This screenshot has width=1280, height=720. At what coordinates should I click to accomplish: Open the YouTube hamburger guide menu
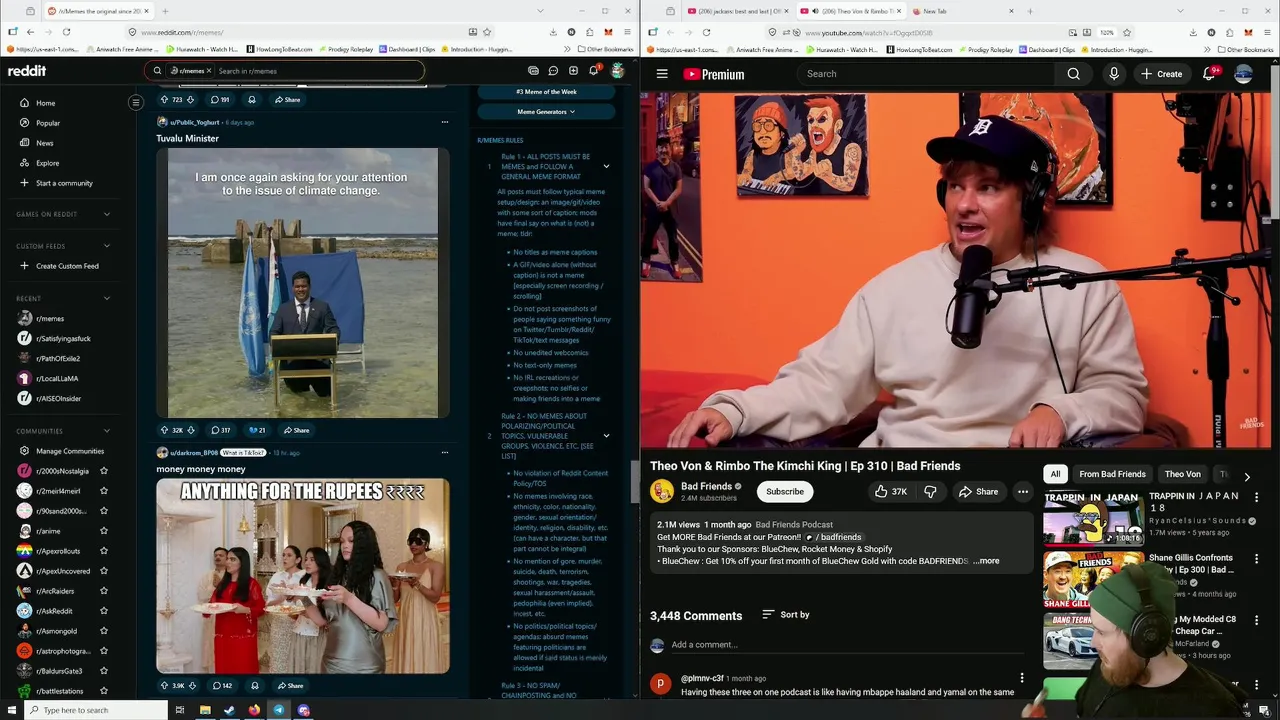point(662,74)
